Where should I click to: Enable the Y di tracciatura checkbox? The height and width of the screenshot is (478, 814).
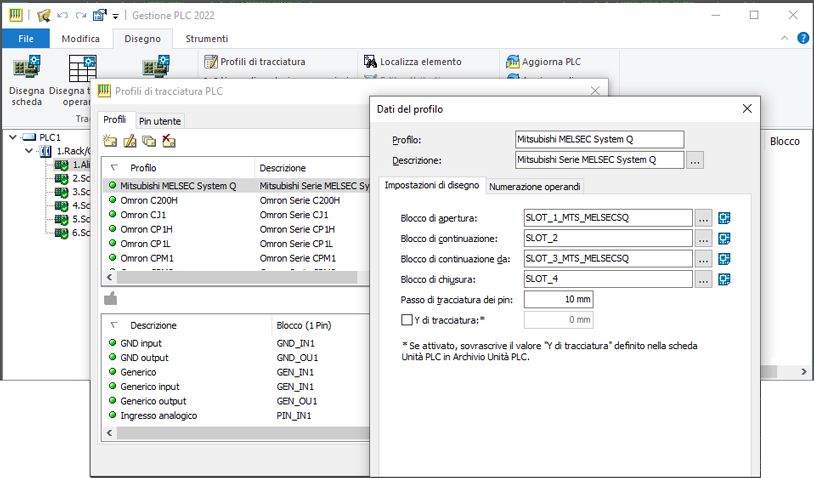(x=407, y=320)
